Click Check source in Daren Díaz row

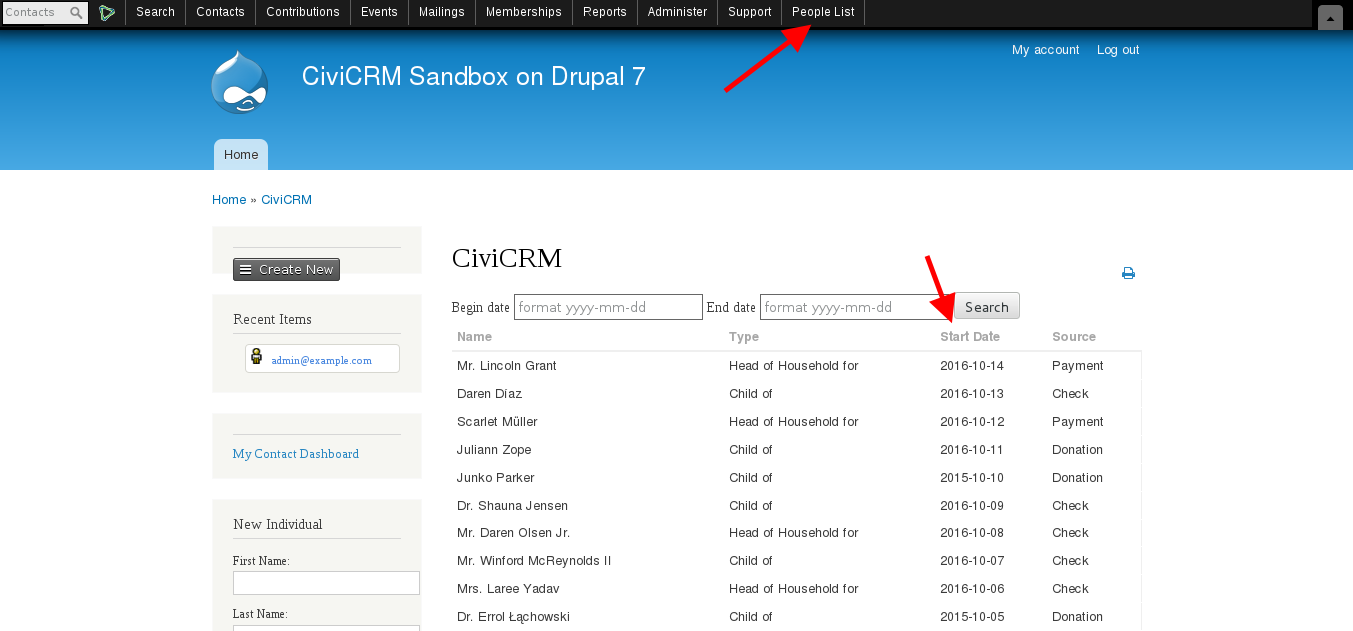(1070, 394)
